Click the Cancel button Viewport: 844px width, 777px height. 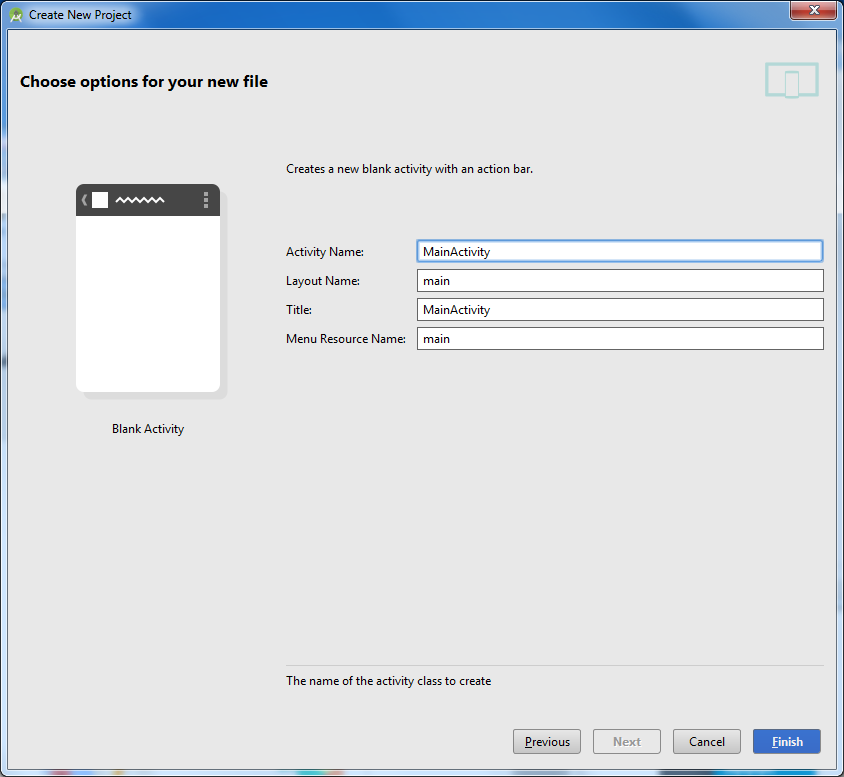pyautogui.click(x=707, y=741)
